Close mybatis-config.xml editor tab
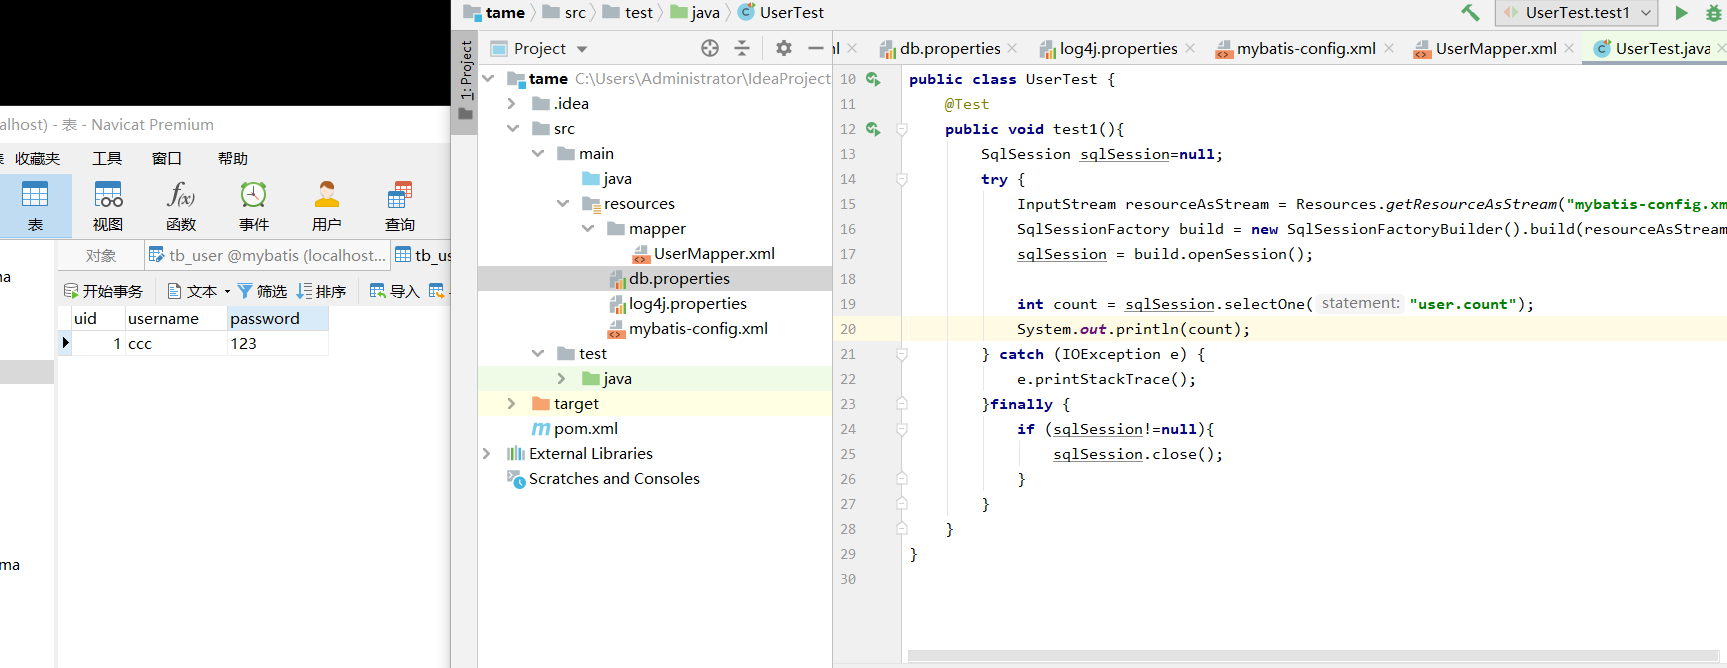Screen dimensions: 1727x668 pyautogui.click(x=1389, y=48)
